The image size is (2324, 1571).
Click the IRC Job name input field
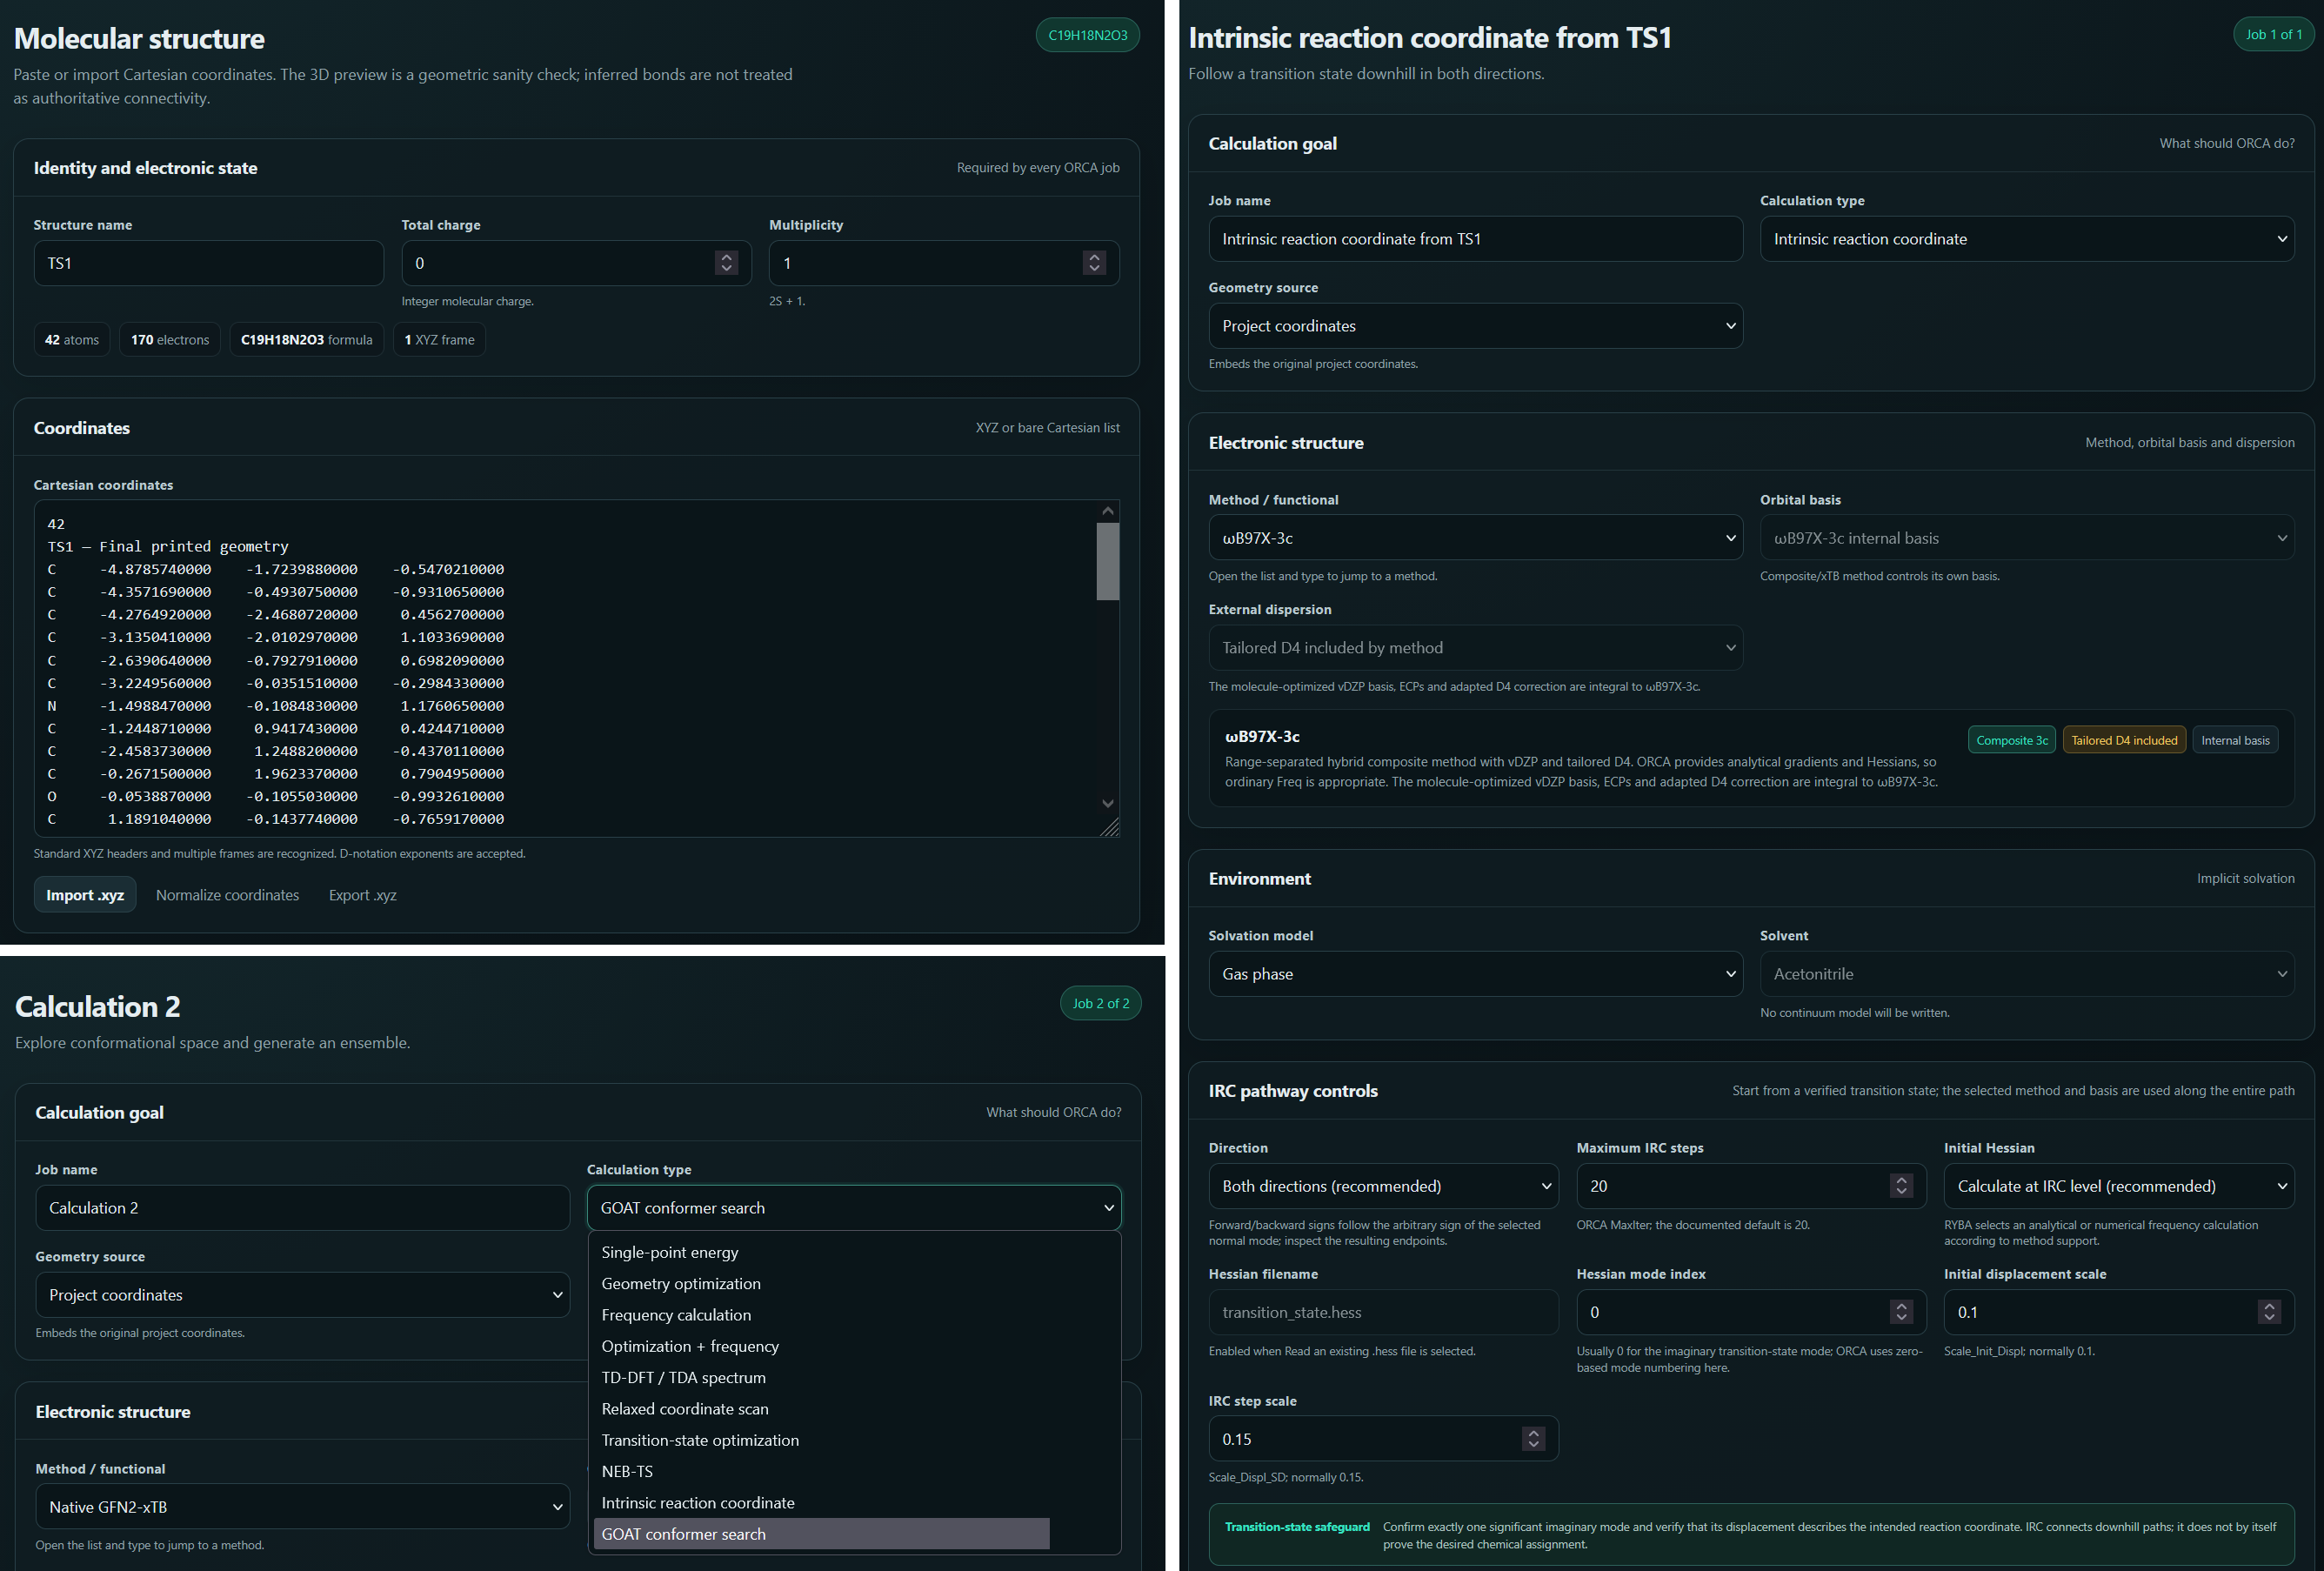(1475, 239)
